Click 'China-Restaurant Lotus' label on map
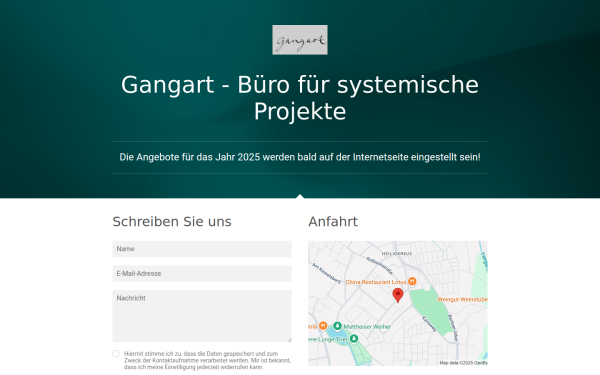The width and height of the screenshot is (600, 375). pos(376,282)
